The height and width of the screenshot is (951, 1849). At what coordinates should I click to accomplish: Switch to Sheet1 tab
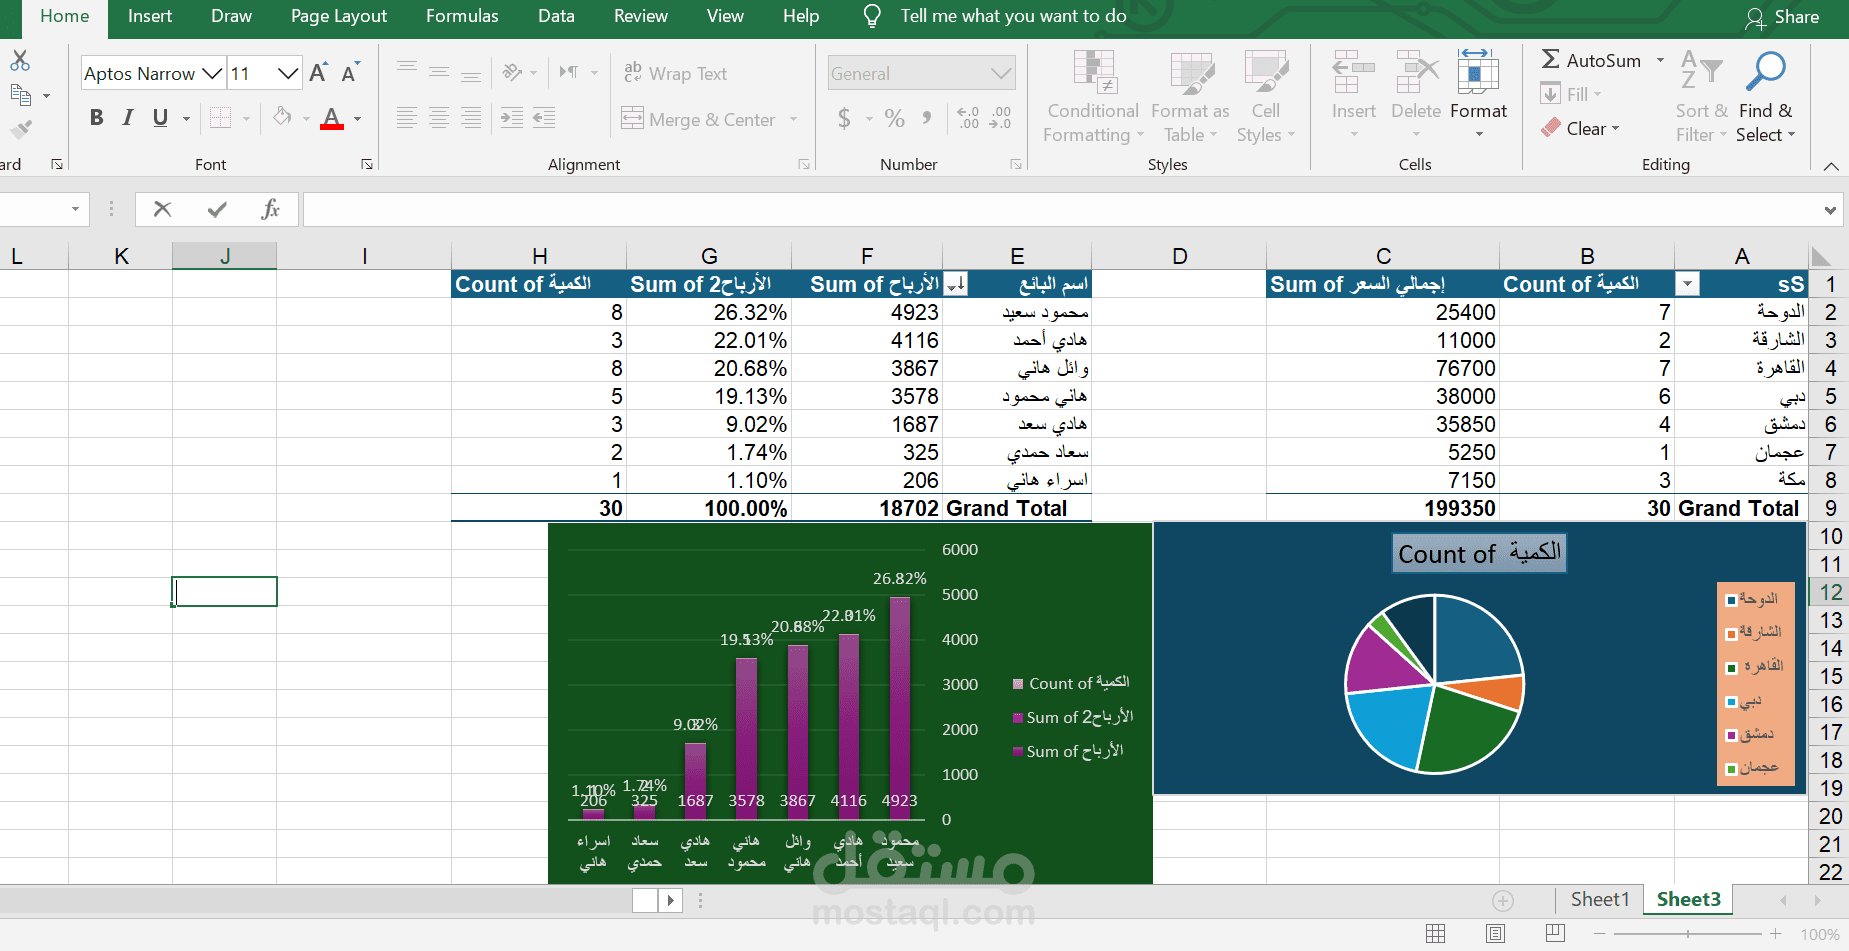1600,899
